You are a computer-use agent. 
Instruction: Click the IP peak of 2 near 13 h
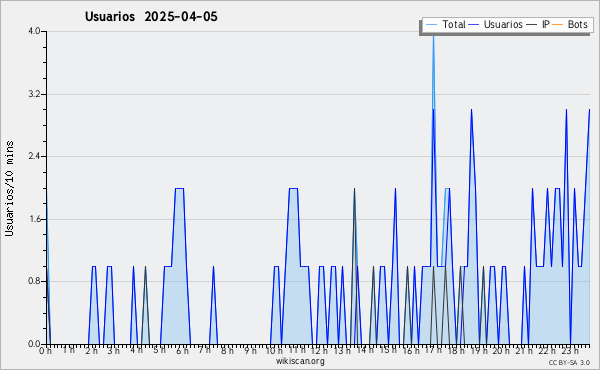pyautogui.click(x=354, y=189)
